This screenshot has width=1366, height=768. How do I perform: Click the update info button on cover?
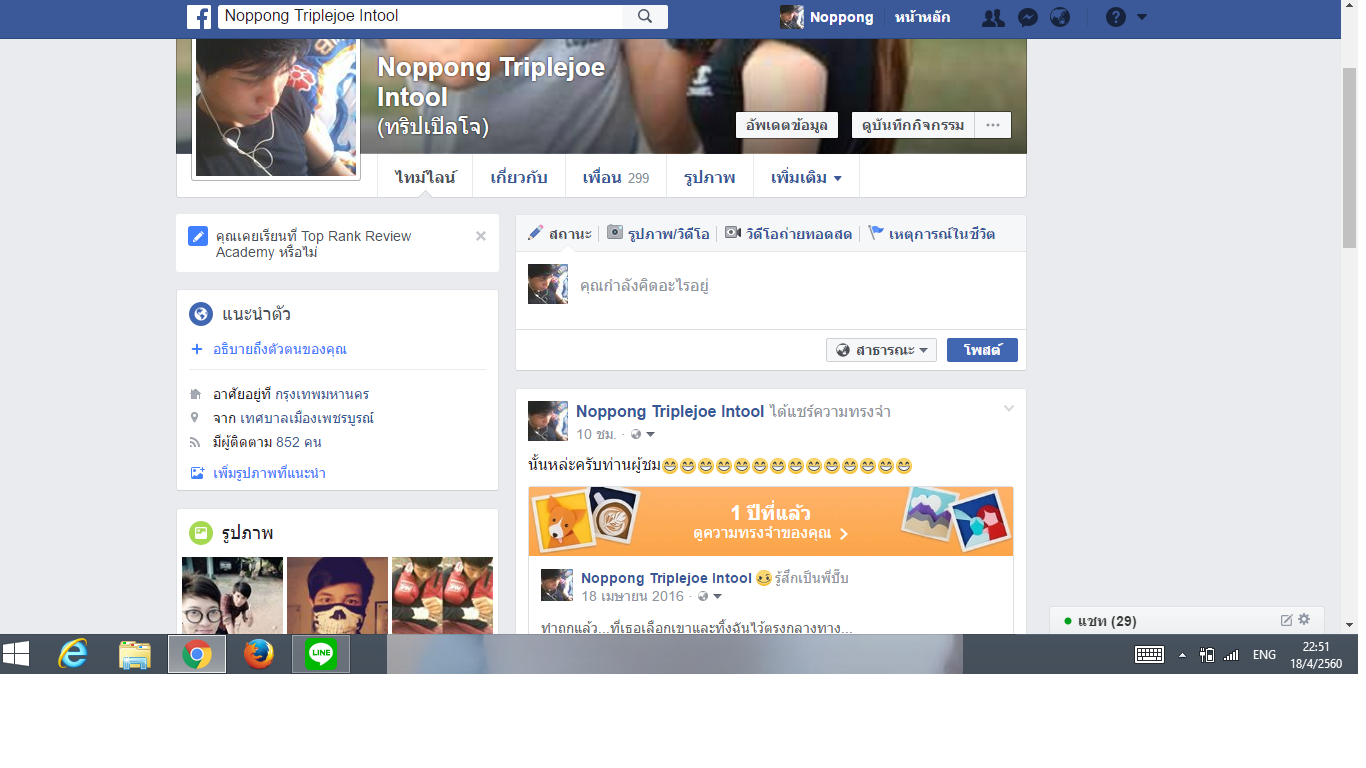tap(786, 125)
